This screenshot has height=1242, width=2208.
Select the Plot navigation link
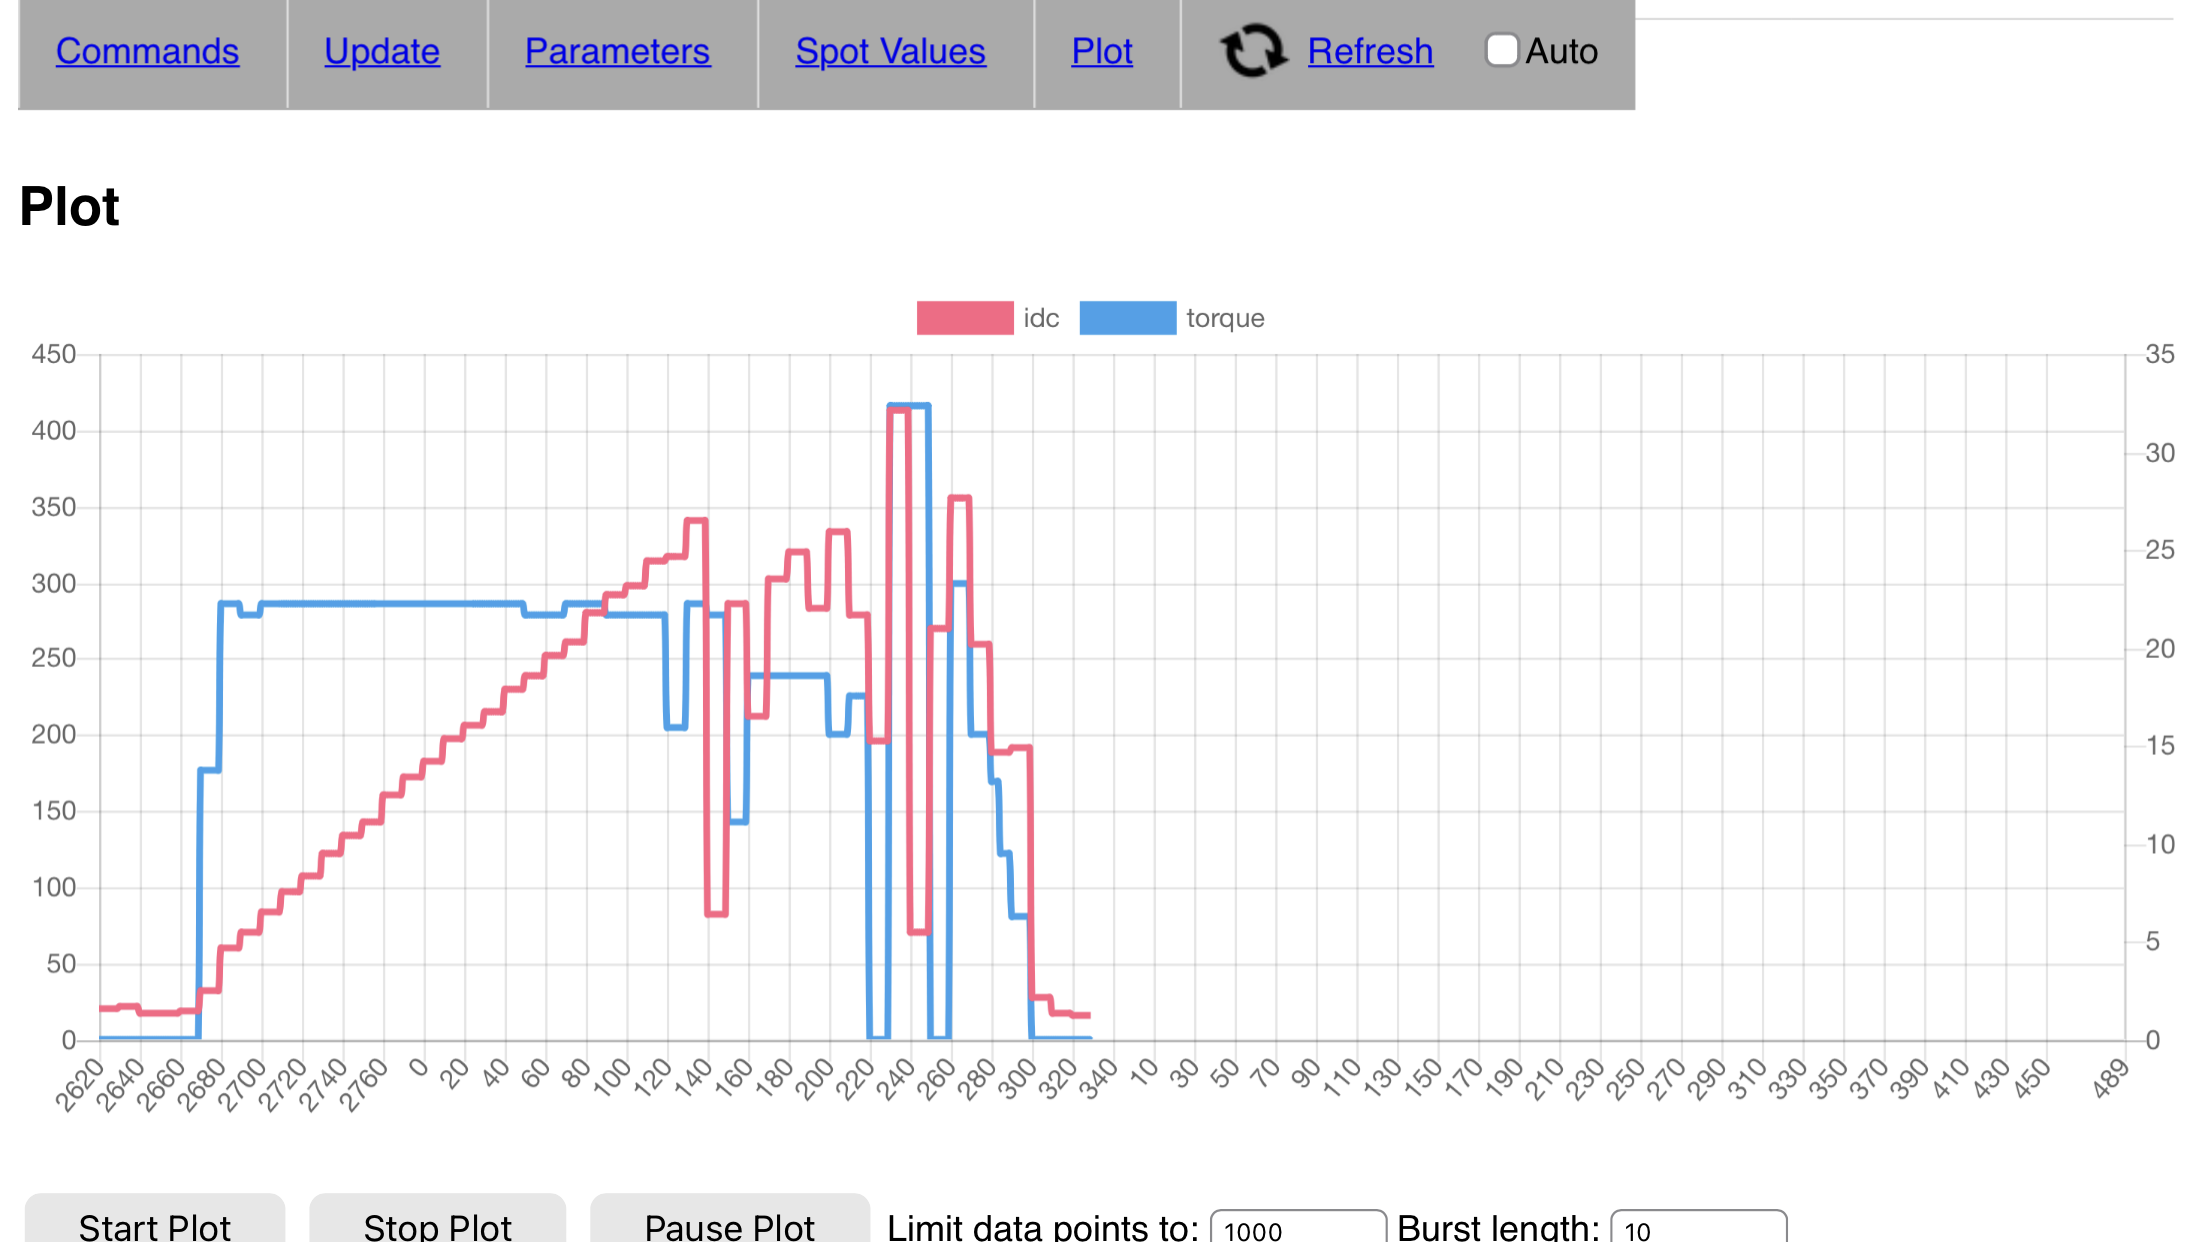click(1102, 51)
